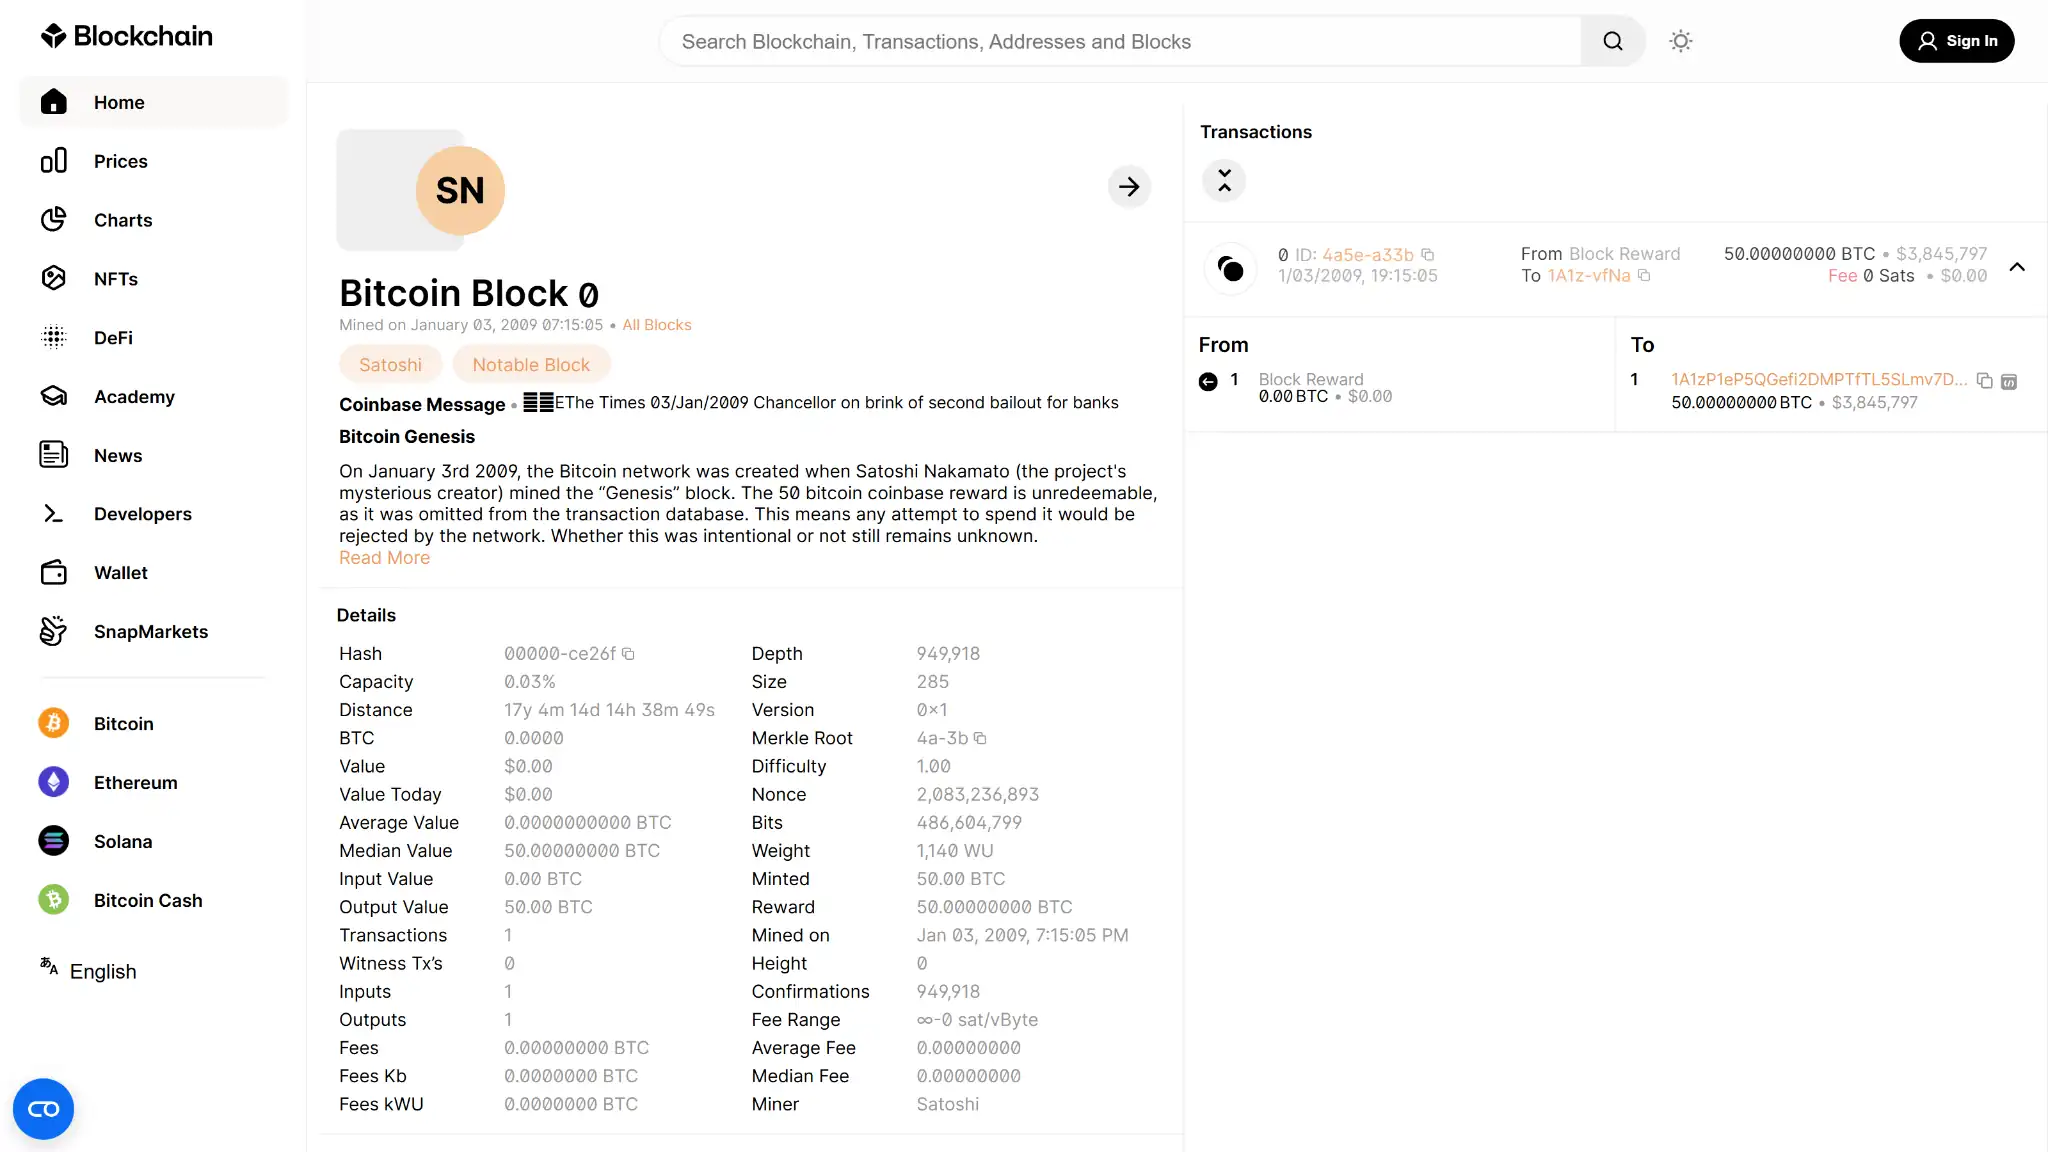Screen dimensions: 2048x1152
Task: Click the Transactions panel heading
Action: coord(1256,132)
